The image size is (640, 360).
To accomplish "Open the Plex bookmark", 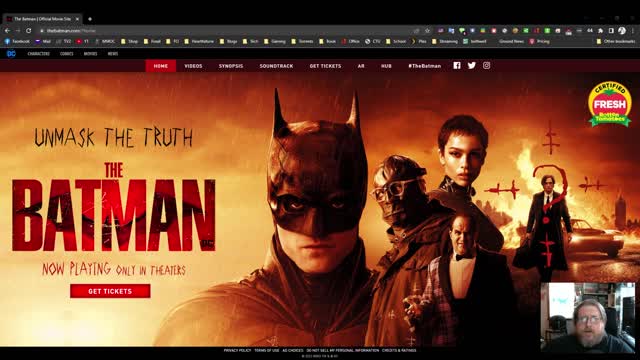I will pyautogui.click(x=419, y=41).
